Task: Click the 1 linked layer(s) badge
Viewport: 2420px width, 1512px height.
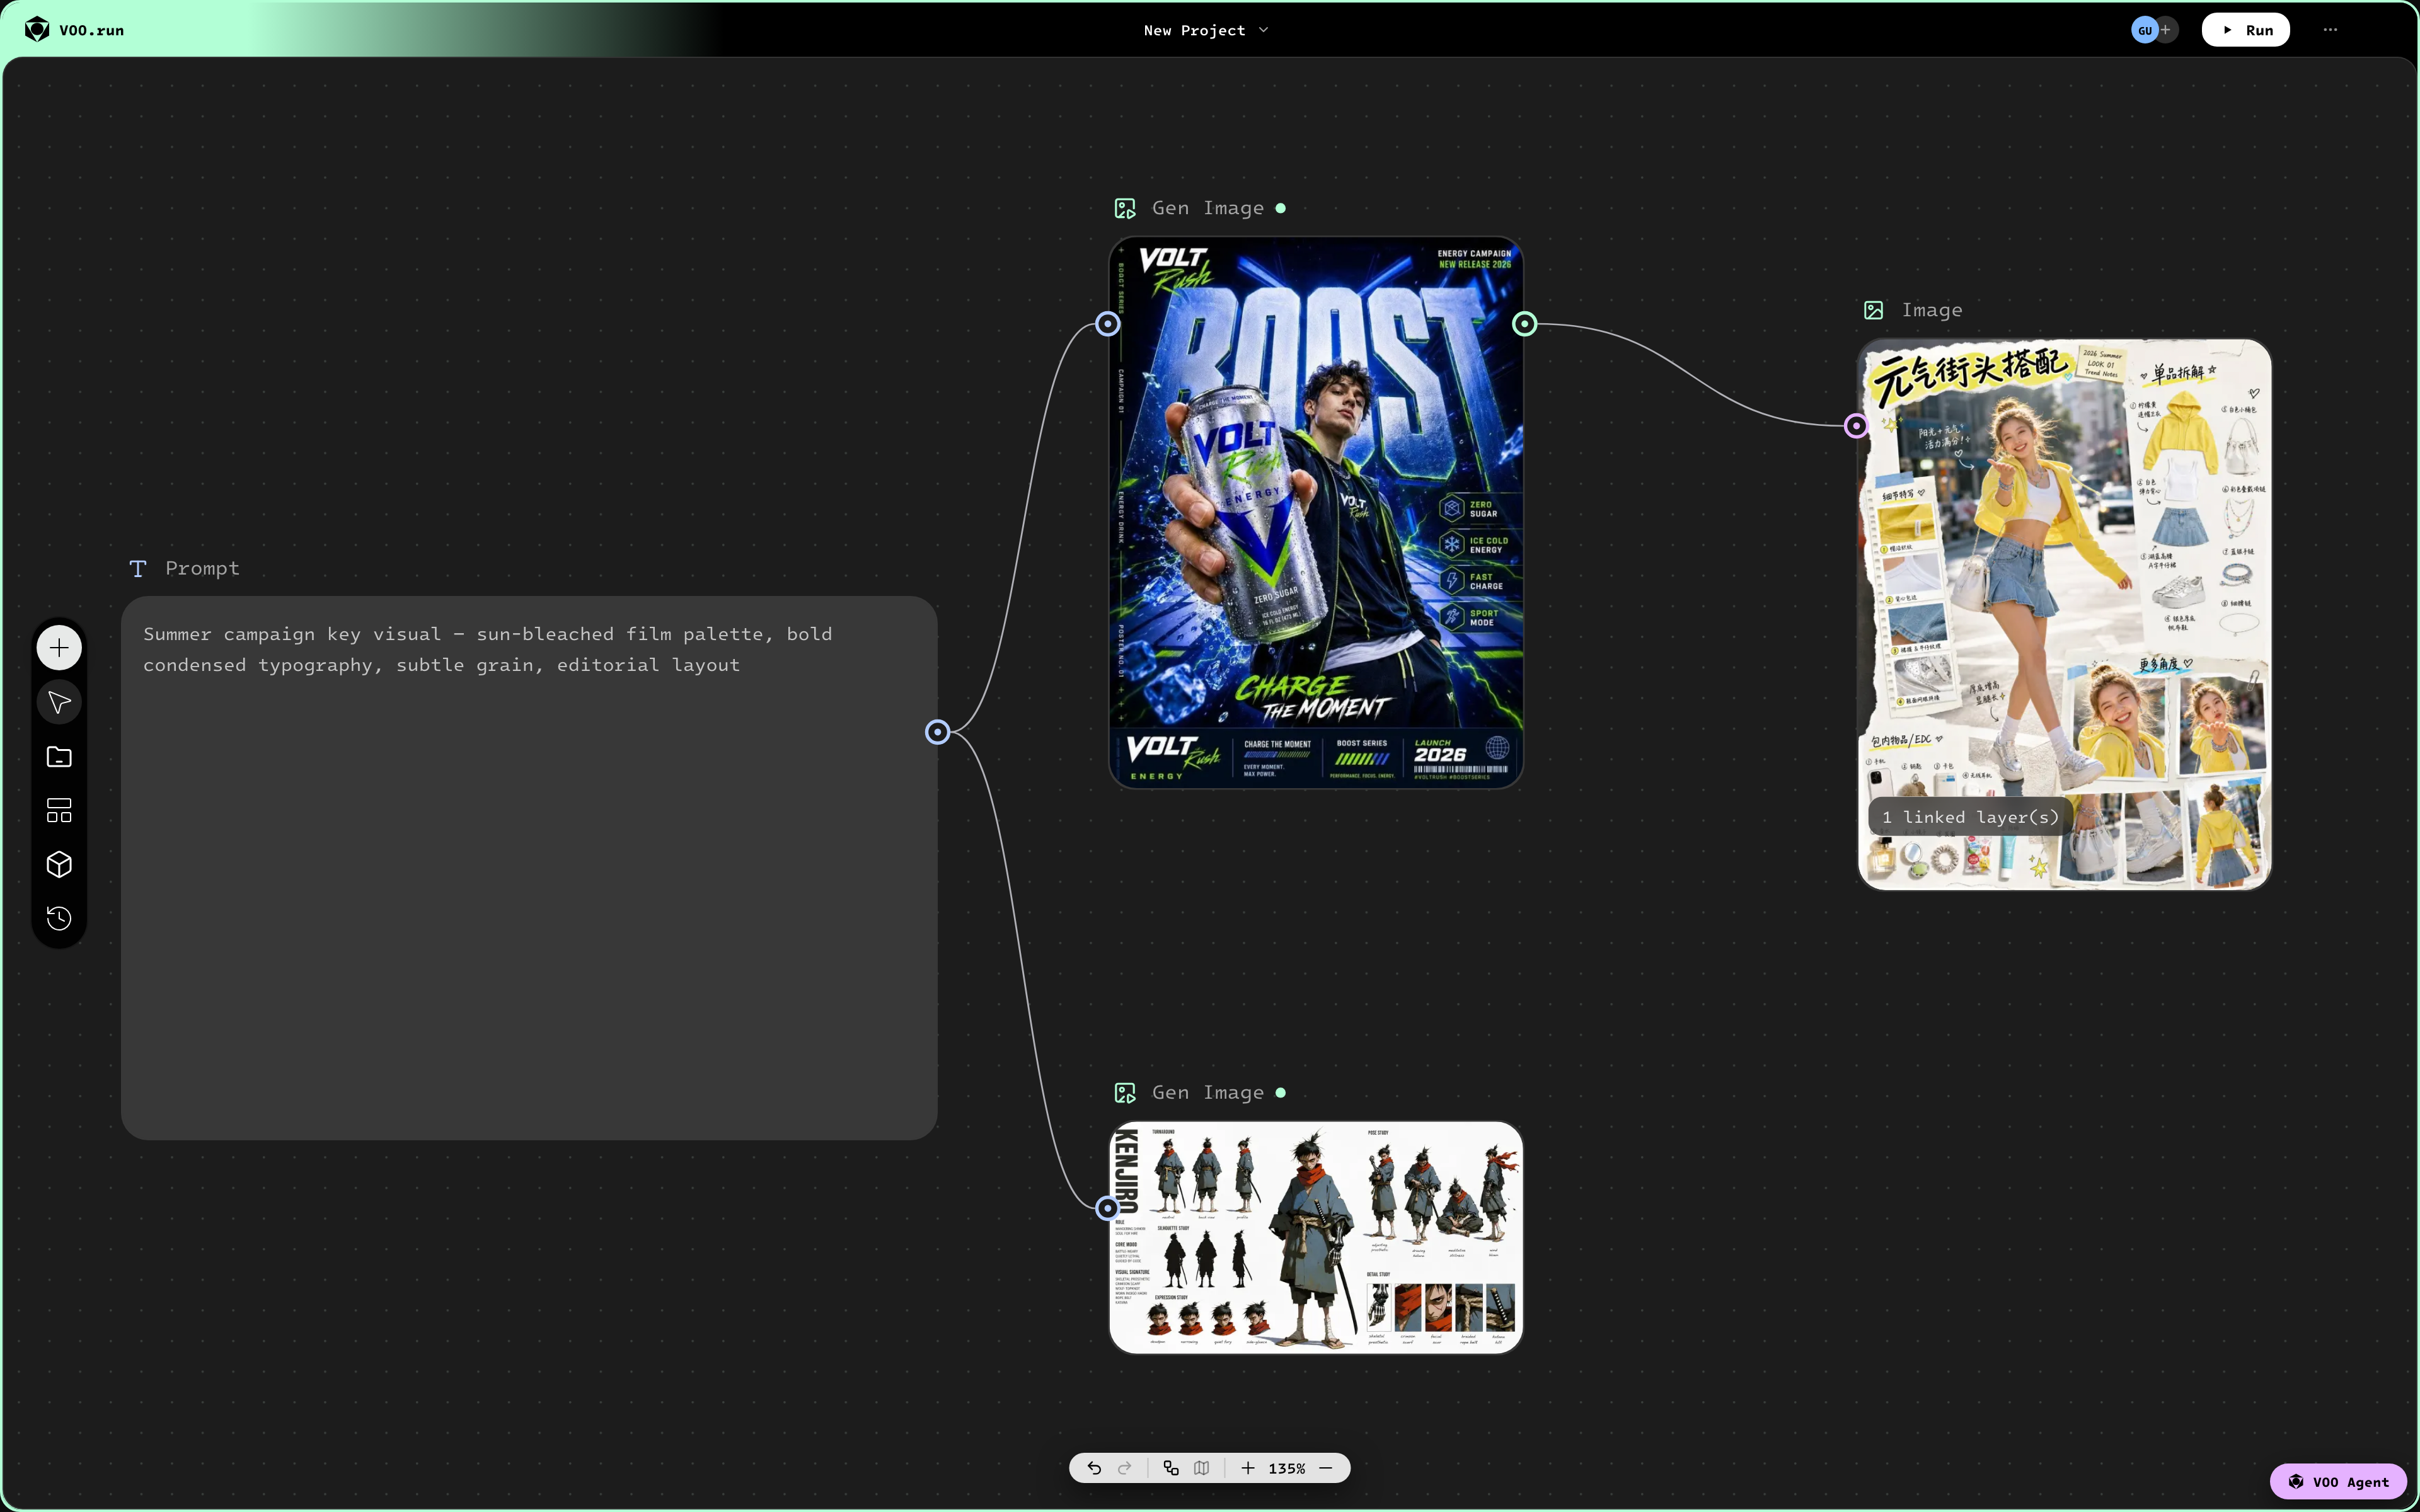Action: point(1970,817)
